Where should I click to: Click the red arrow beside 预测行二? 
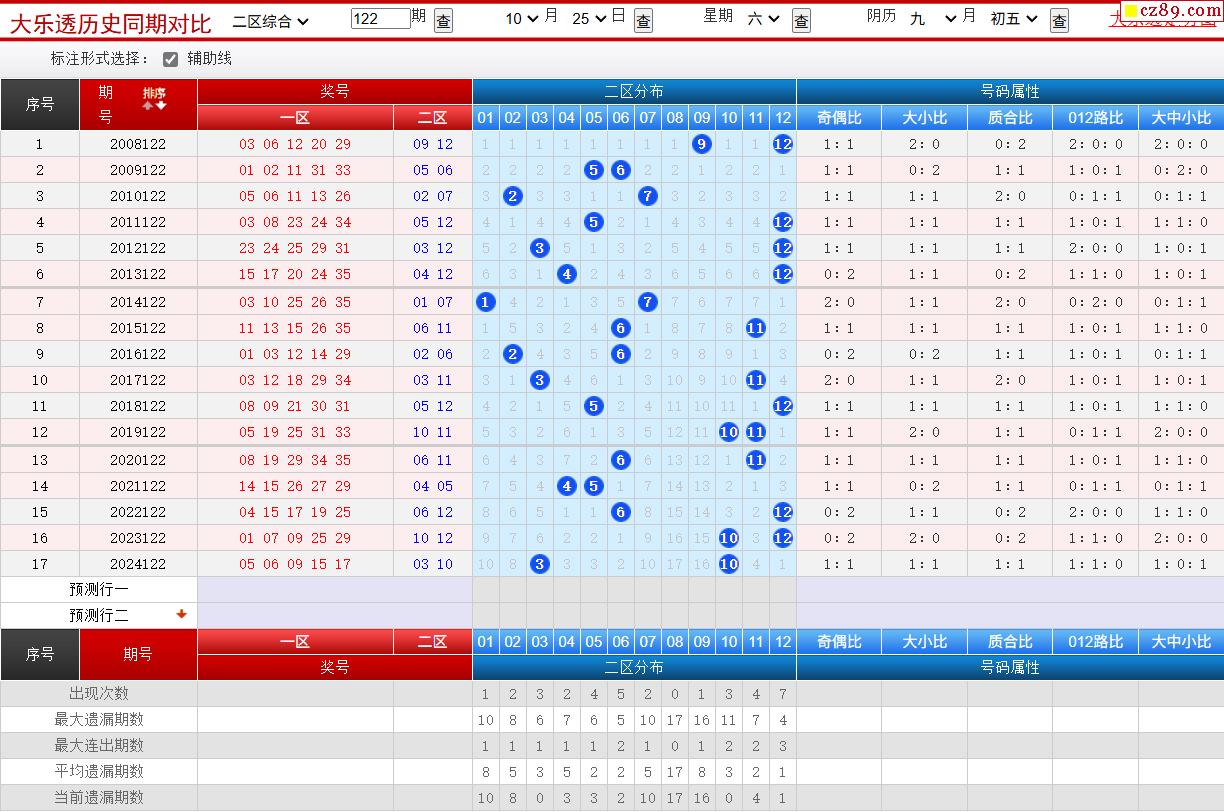point(181,614)
